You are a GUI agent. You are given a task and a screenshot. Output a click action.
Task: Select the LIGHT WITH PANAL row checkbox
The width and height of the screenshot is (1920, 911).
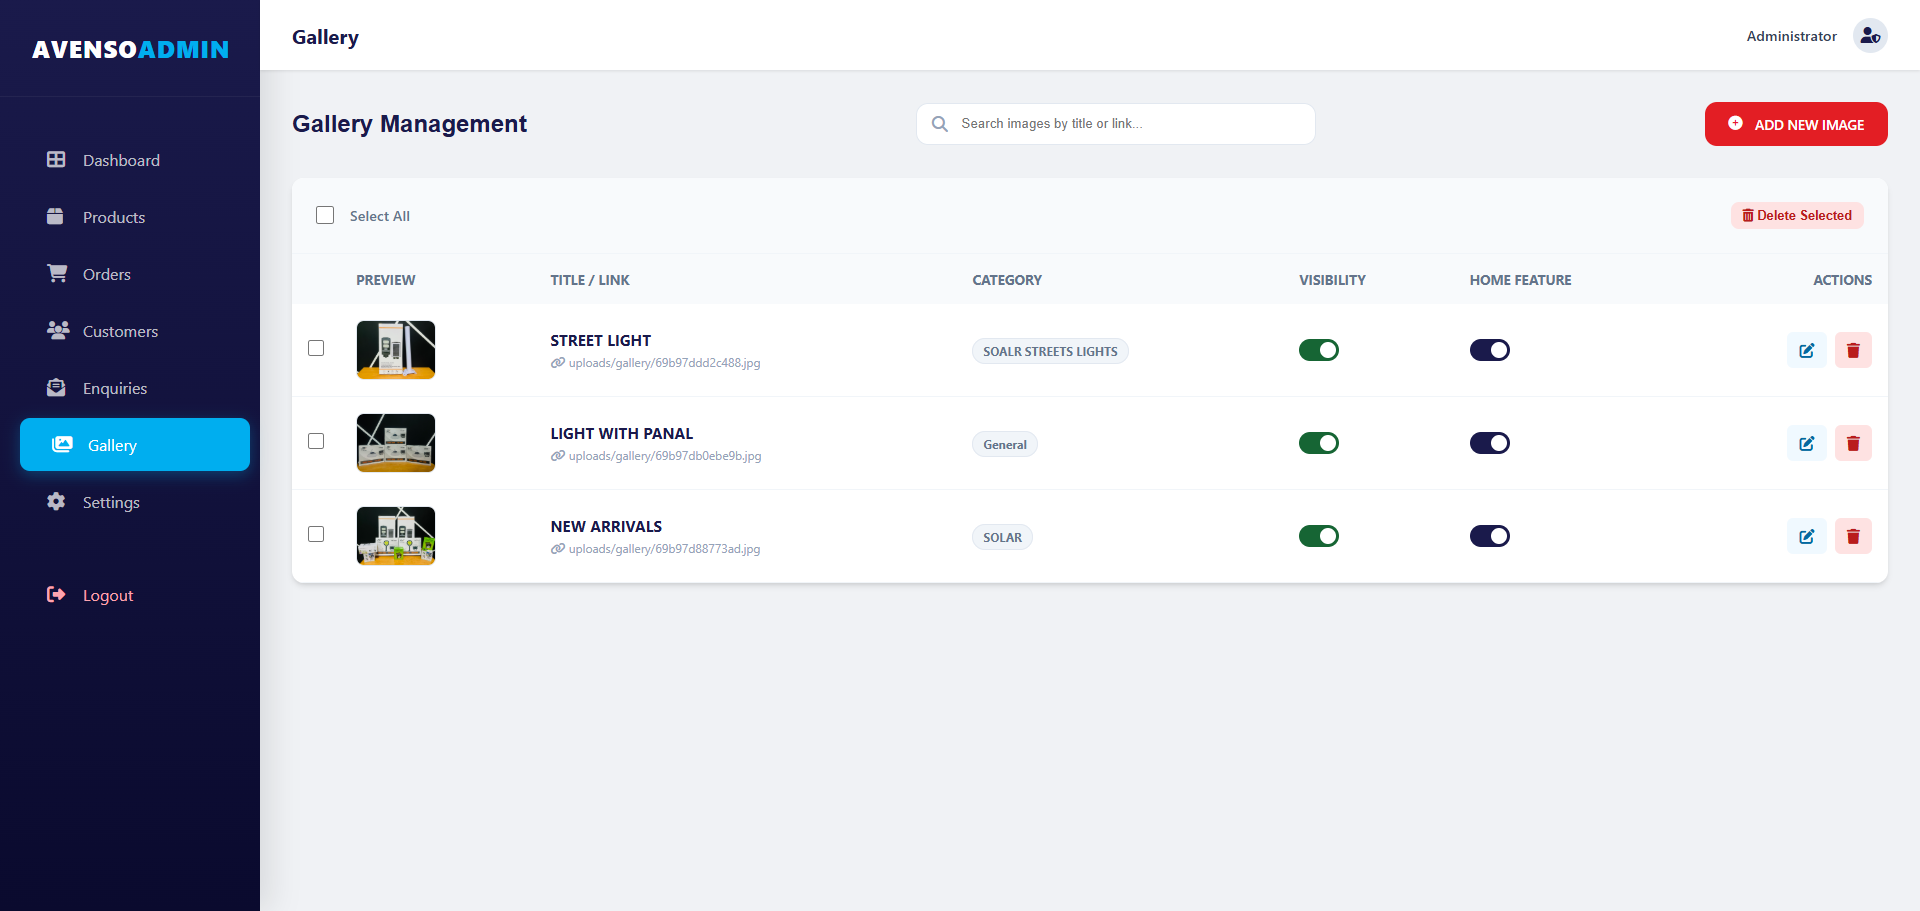tap(316, 441)
